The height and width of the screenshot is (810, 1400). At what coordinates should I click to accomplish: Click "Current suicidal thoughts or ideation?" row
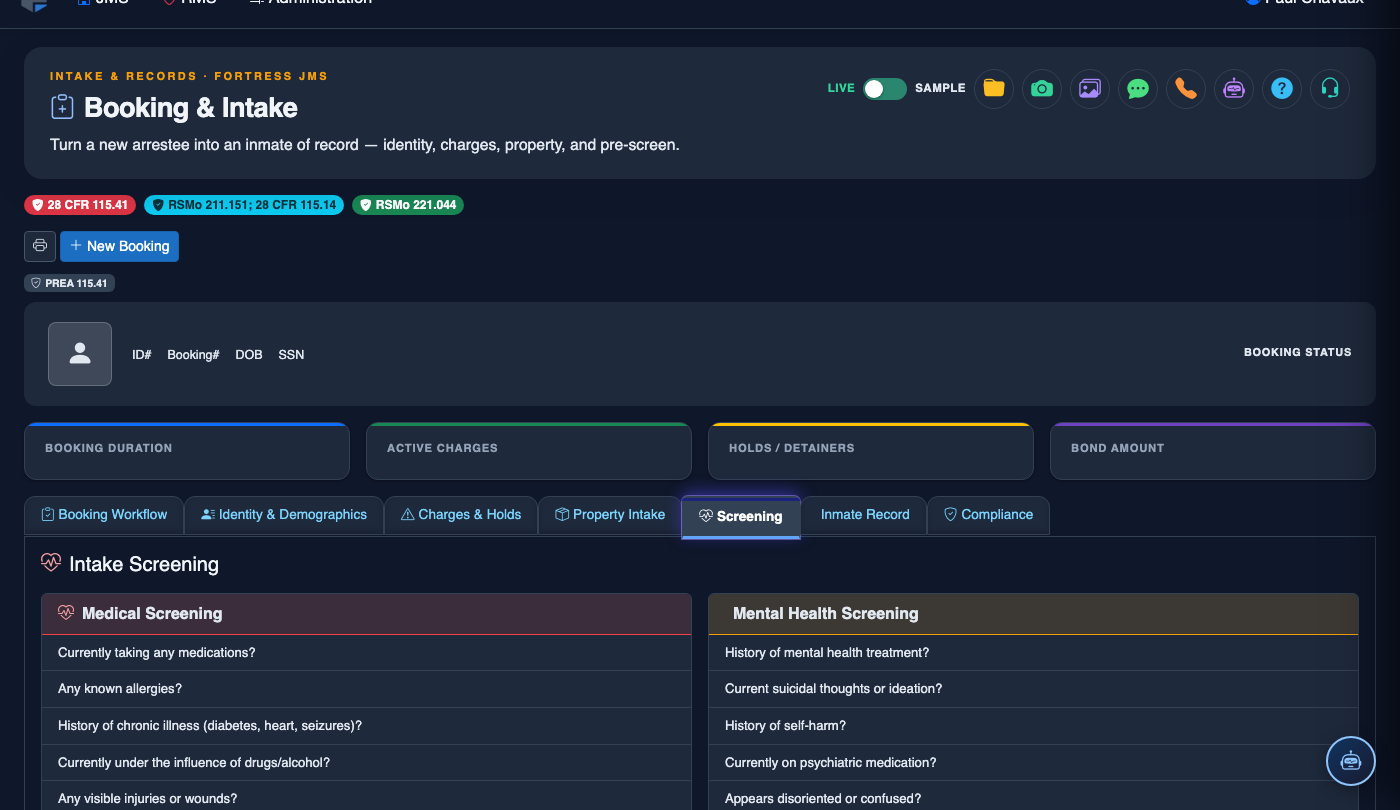[1033, 689]
